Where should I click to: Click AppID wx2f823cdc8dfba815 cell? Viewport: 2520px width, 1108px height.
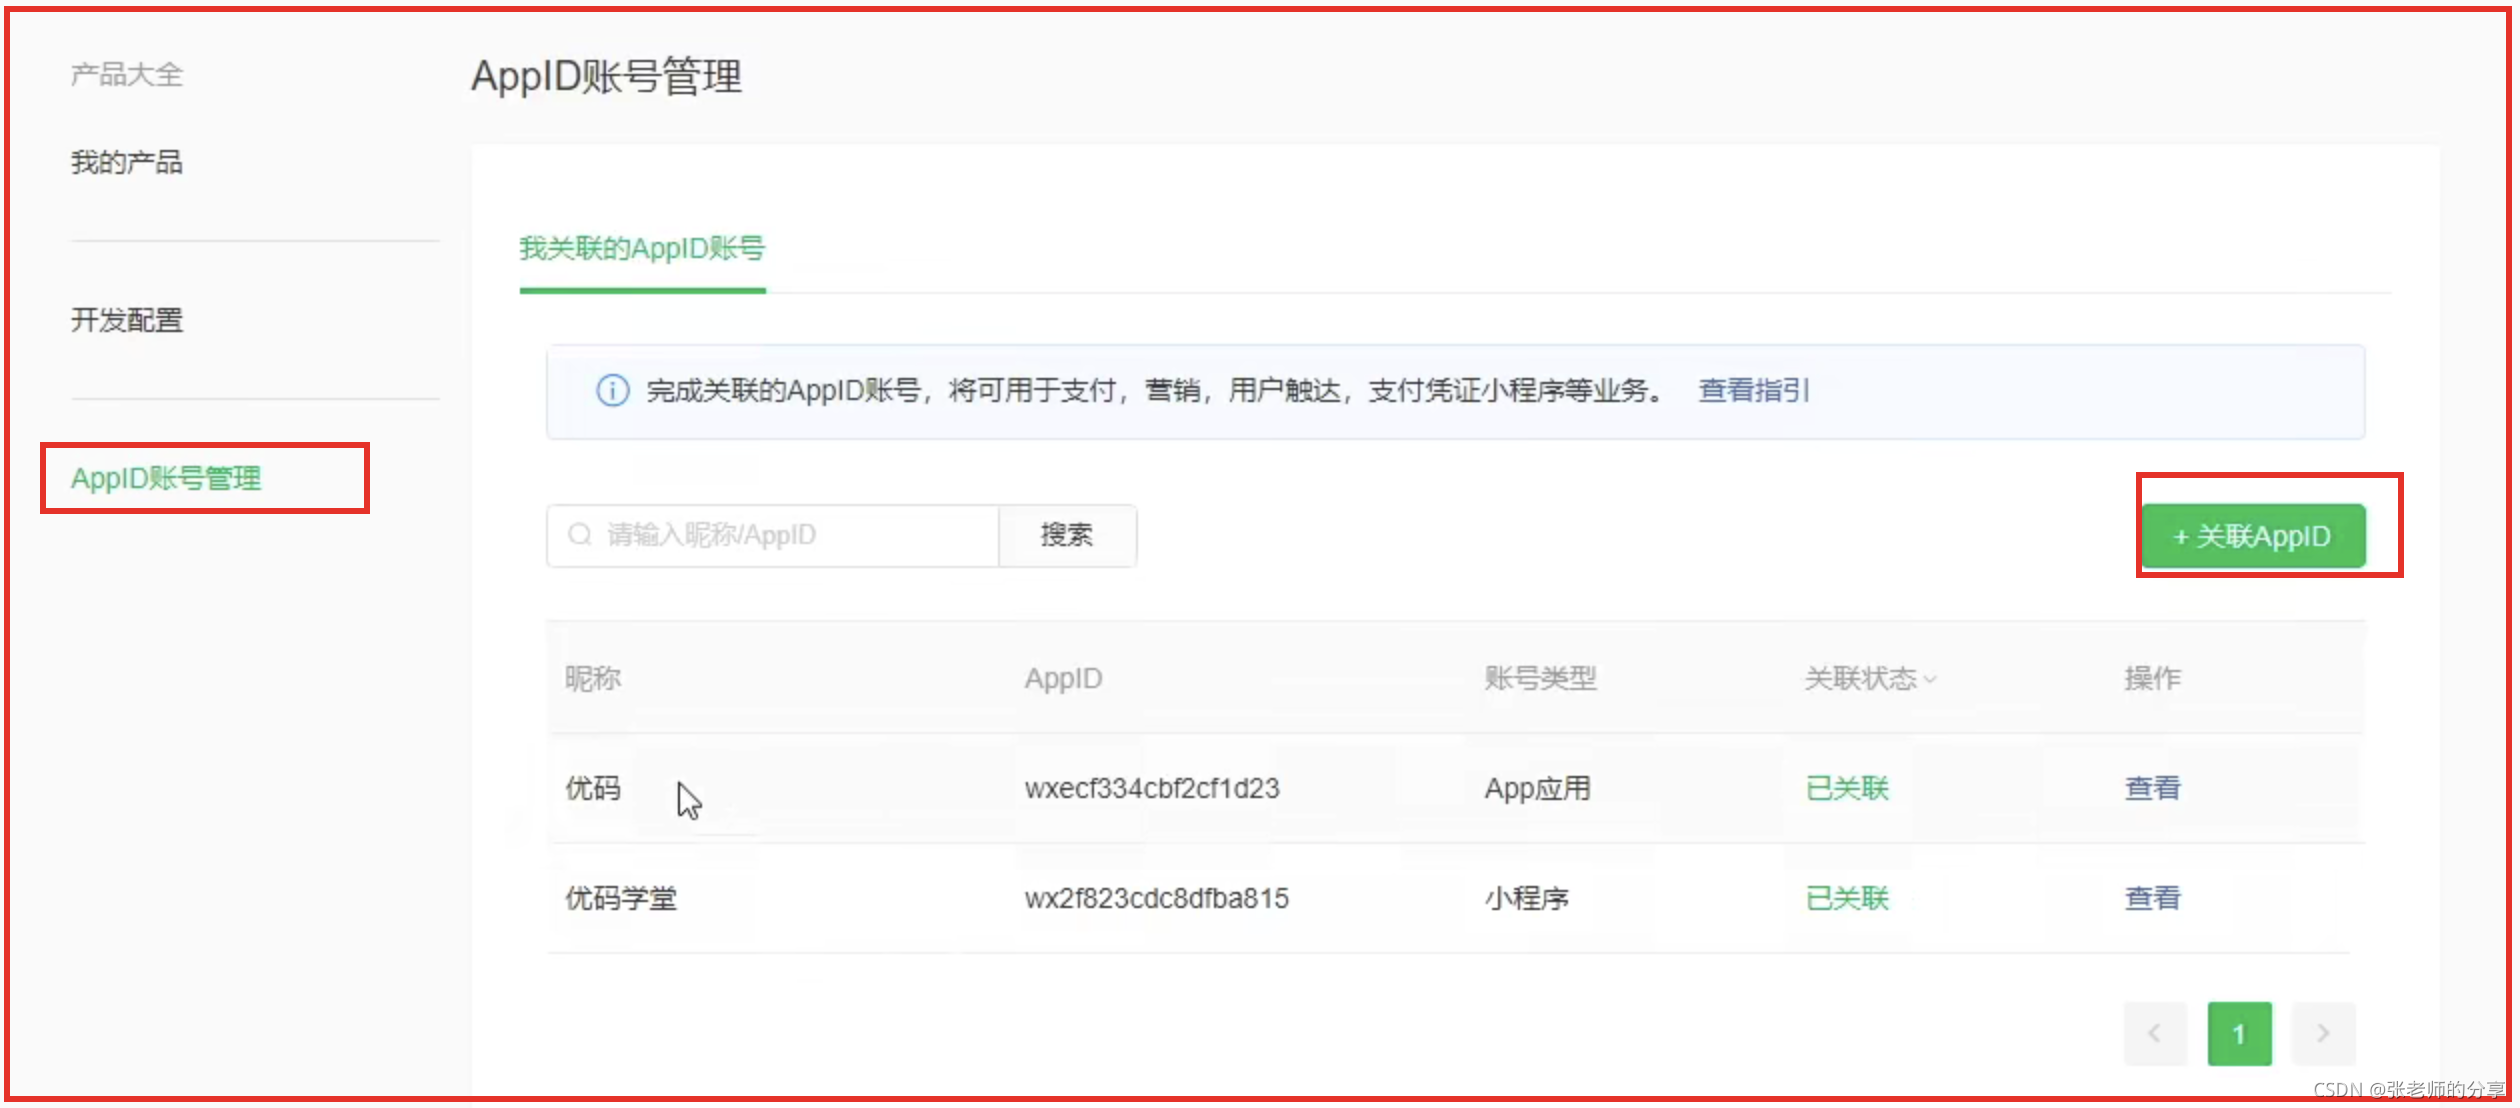coord(1156,898)
